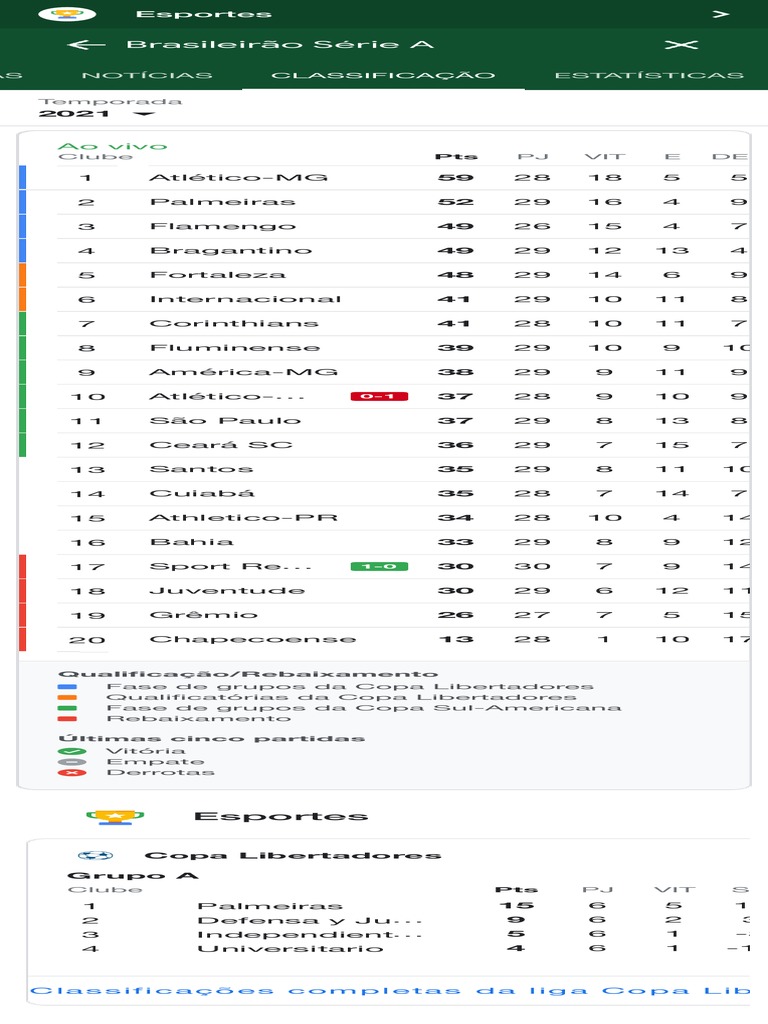The image size is (768, 1024).
Task: Close the Brasileirão Série A panel
Action: point(681,44)
